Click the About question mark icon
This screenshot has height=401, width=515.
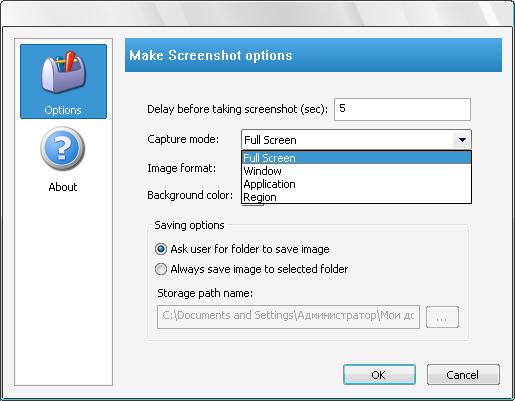click(63, 148)
